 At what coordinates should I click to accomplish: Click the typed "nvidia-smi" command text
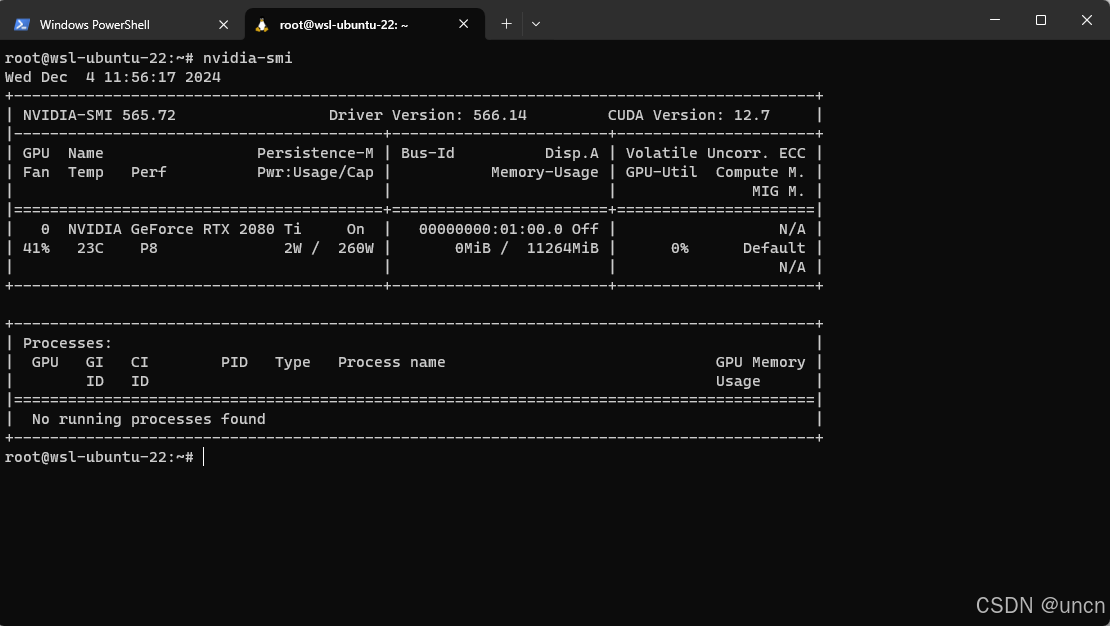[x=248, y=58]
